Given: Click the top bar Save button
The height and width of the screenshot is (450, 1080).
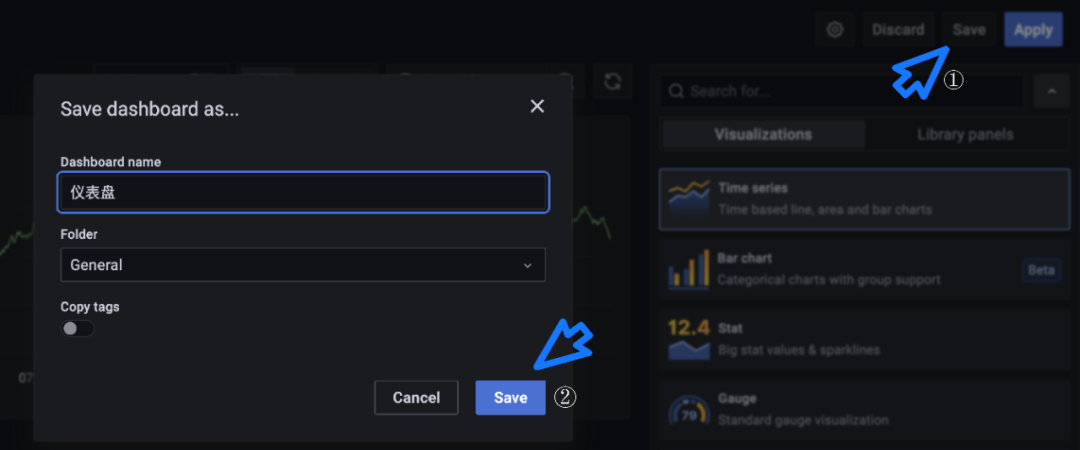Looking at the screenshot, I should click(968, 30).
